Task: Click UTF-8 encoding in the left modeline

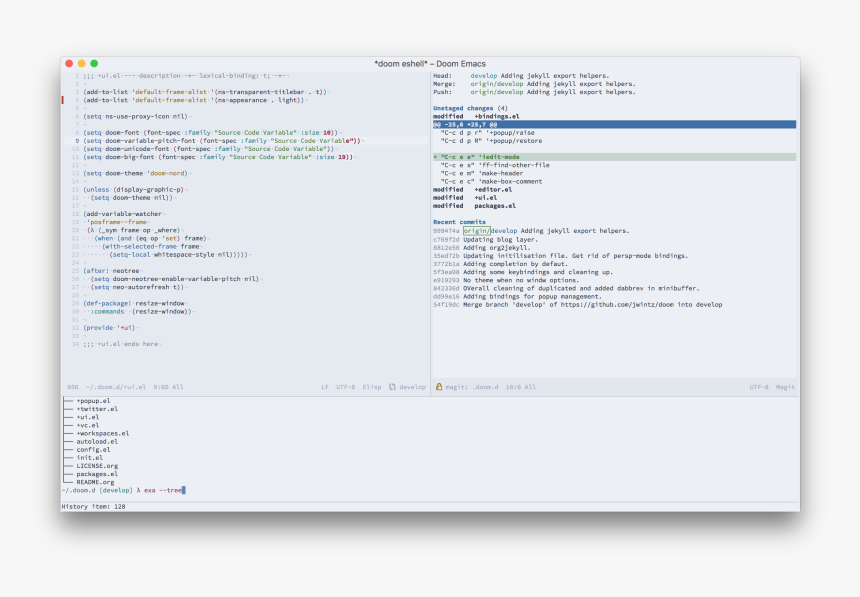Action: 345,387
